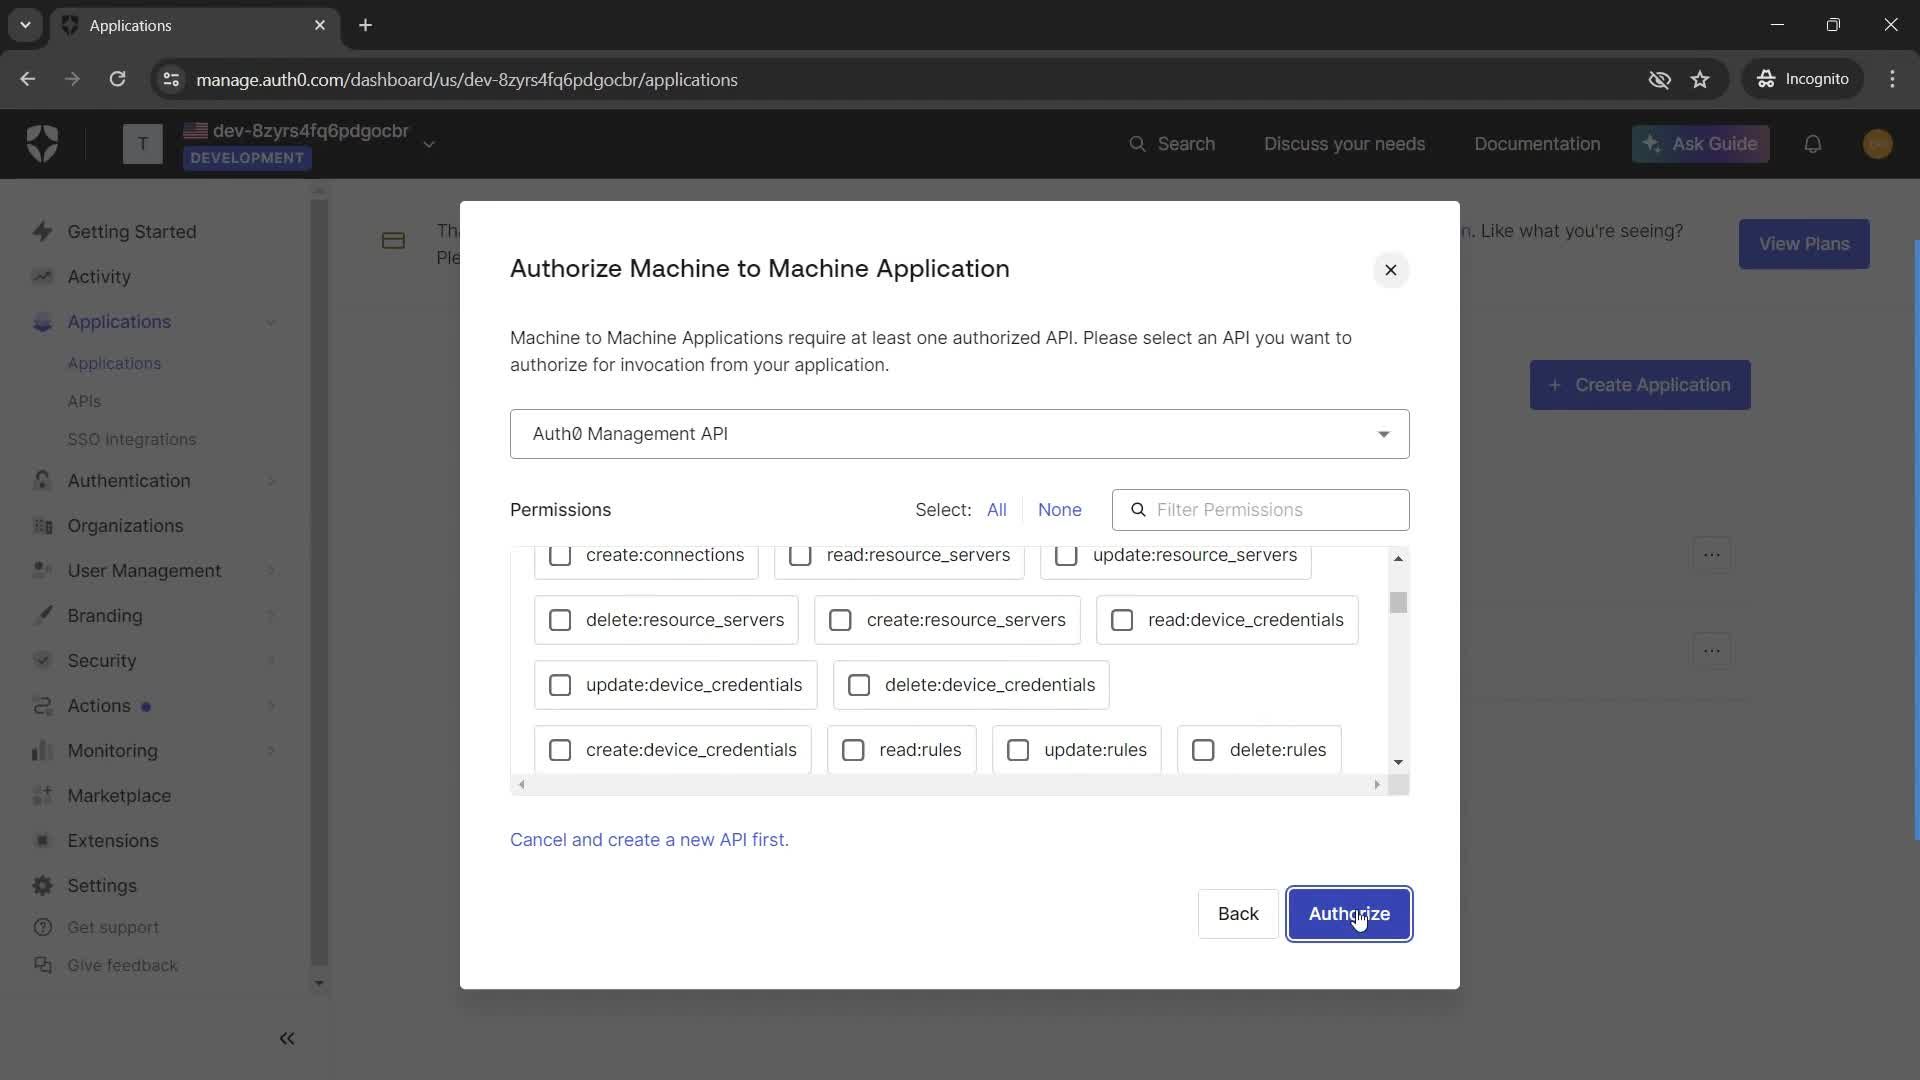This screenshot has width=1920, height=1080.
Task: Enable create:resource_servers checkbox
Action: 840,620
